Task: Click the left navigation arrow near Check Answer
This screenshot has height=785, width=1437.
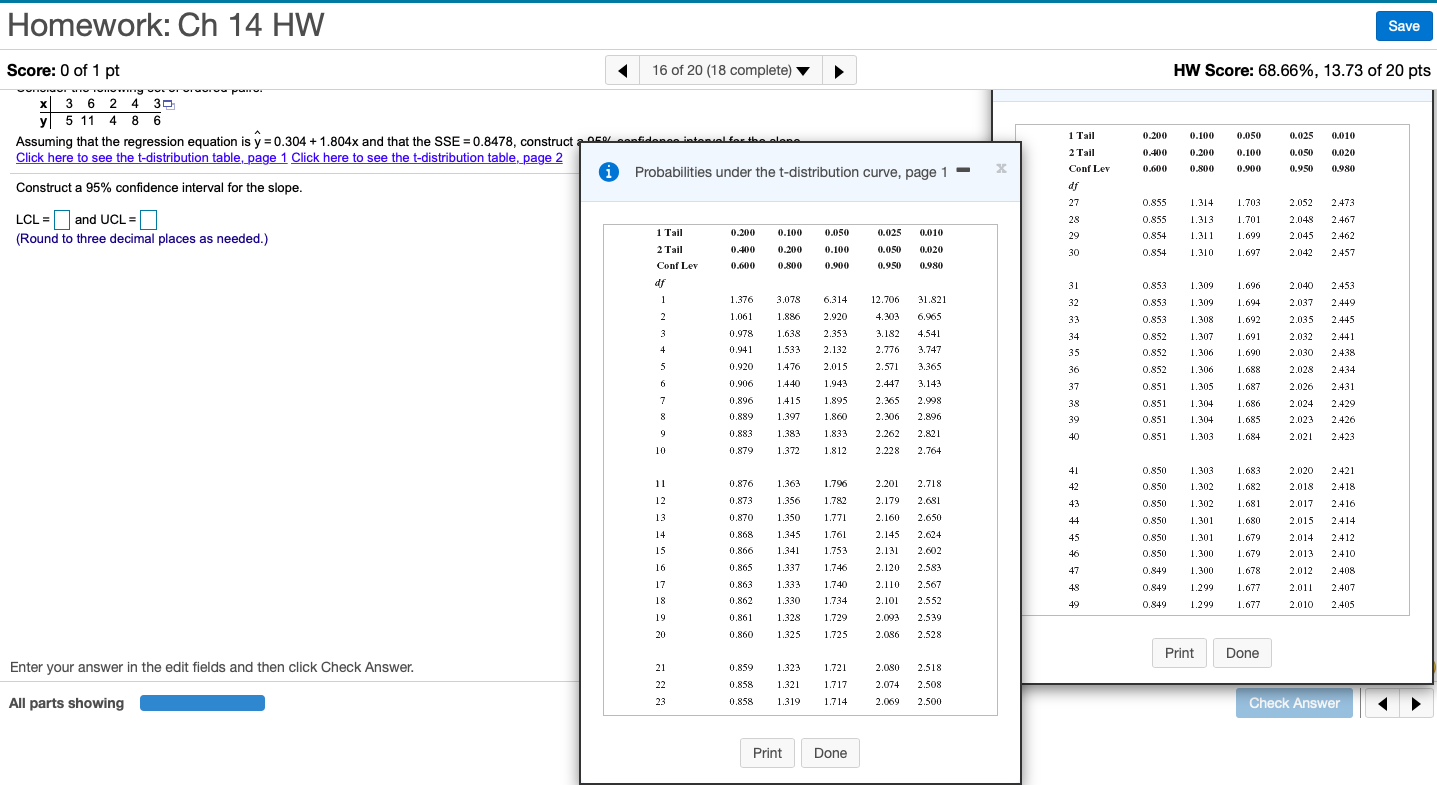Action: coord(1381,703)
